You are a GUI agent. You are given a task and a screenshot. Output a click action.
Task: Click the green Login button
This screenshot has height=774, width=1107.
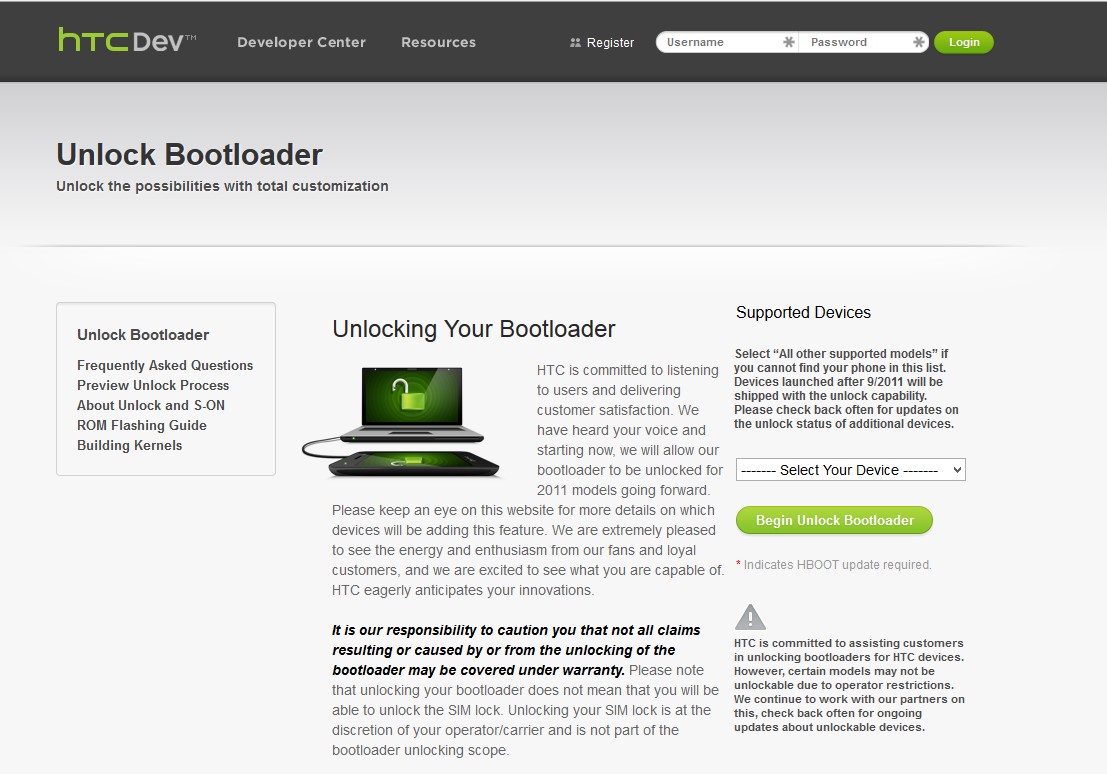coord(963,42)
